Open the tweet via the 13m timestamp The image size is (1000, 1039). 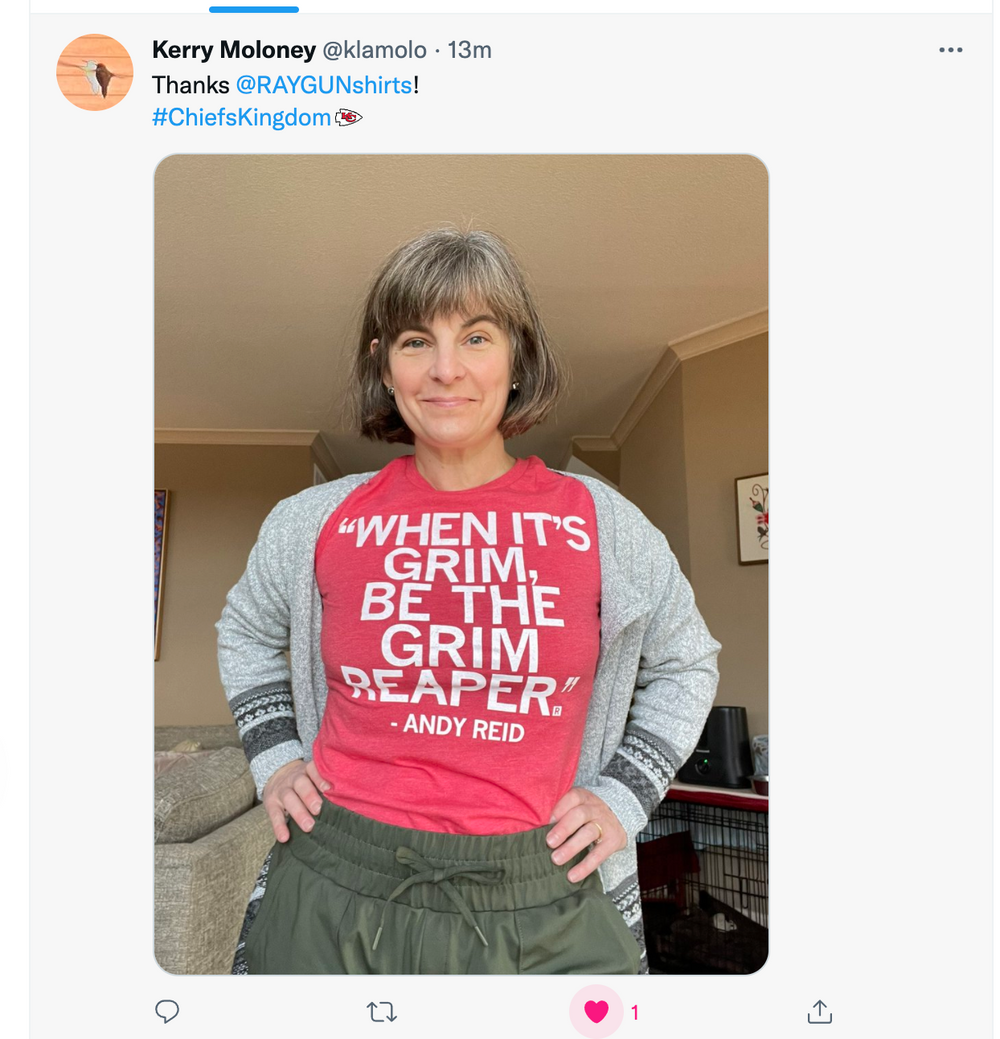[x=469, y=50]
